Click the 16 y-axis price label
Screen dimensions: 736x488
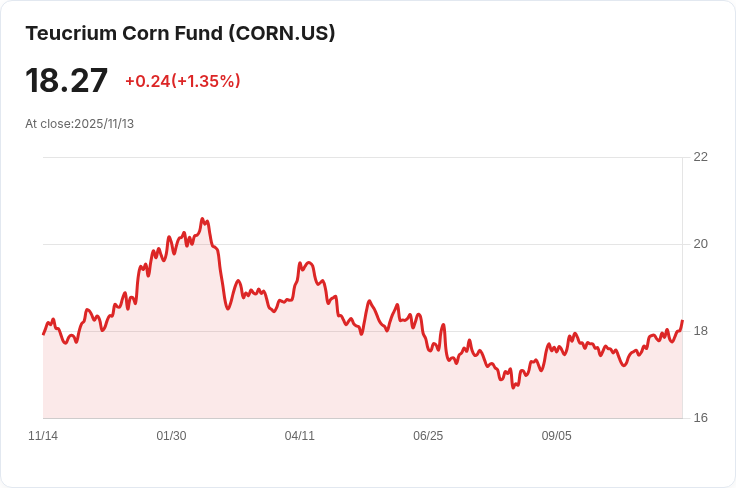[x=700, y=418]
